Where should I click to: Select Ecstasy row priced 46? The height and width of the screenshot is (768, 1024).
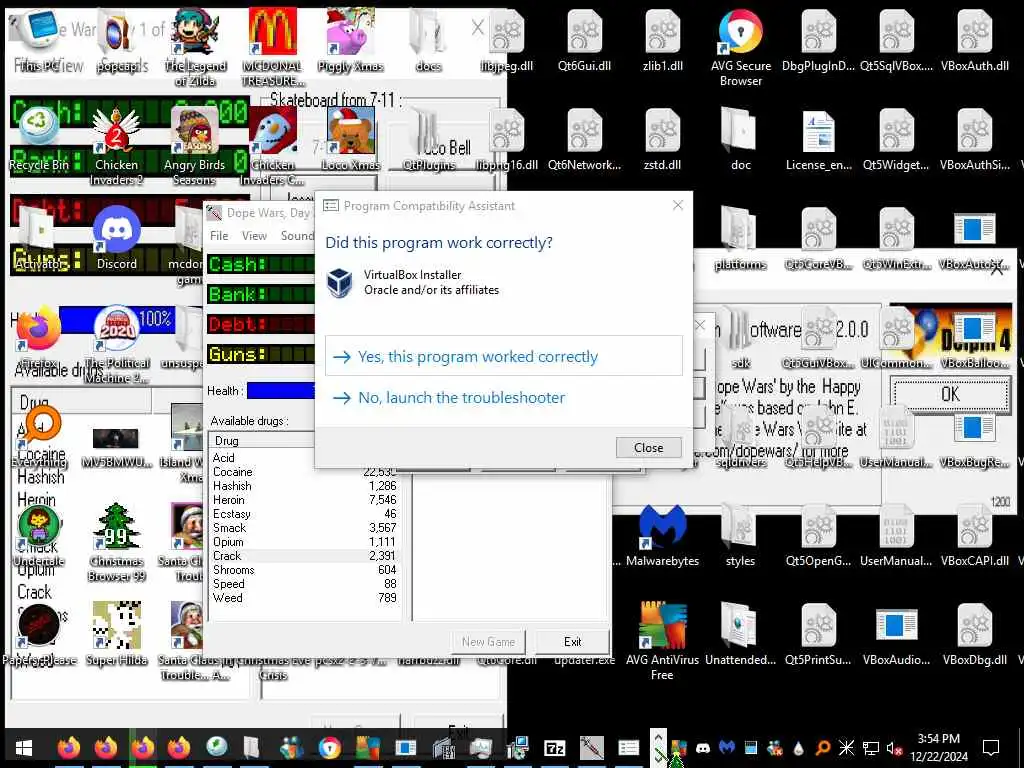point(304,514)
